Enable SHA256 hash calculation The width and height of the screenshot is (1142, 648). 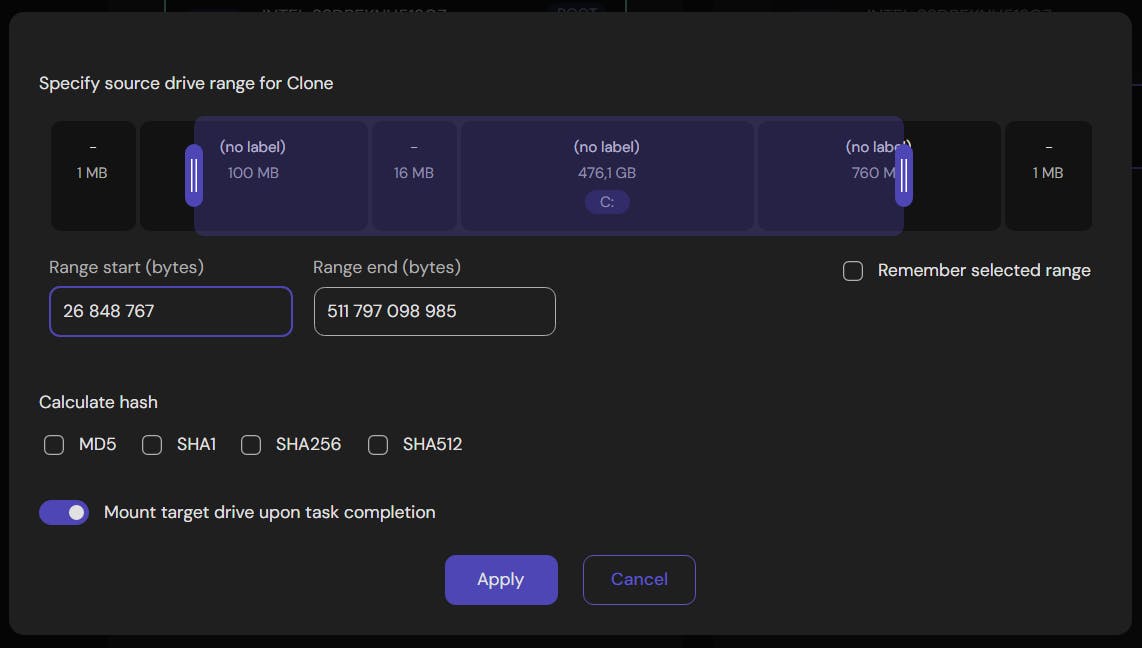(x=250, y=445)
